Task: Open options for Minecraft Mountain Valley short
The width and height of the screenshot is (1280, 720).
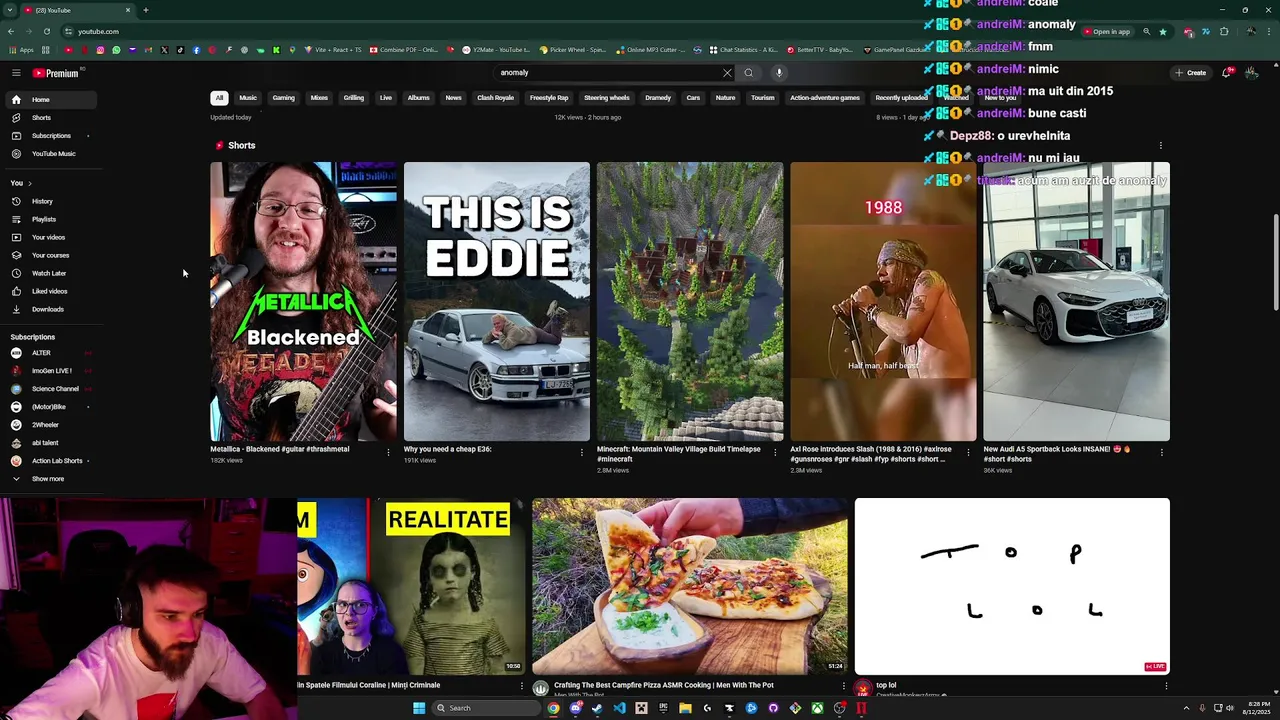Action: (x=774, y=452)
